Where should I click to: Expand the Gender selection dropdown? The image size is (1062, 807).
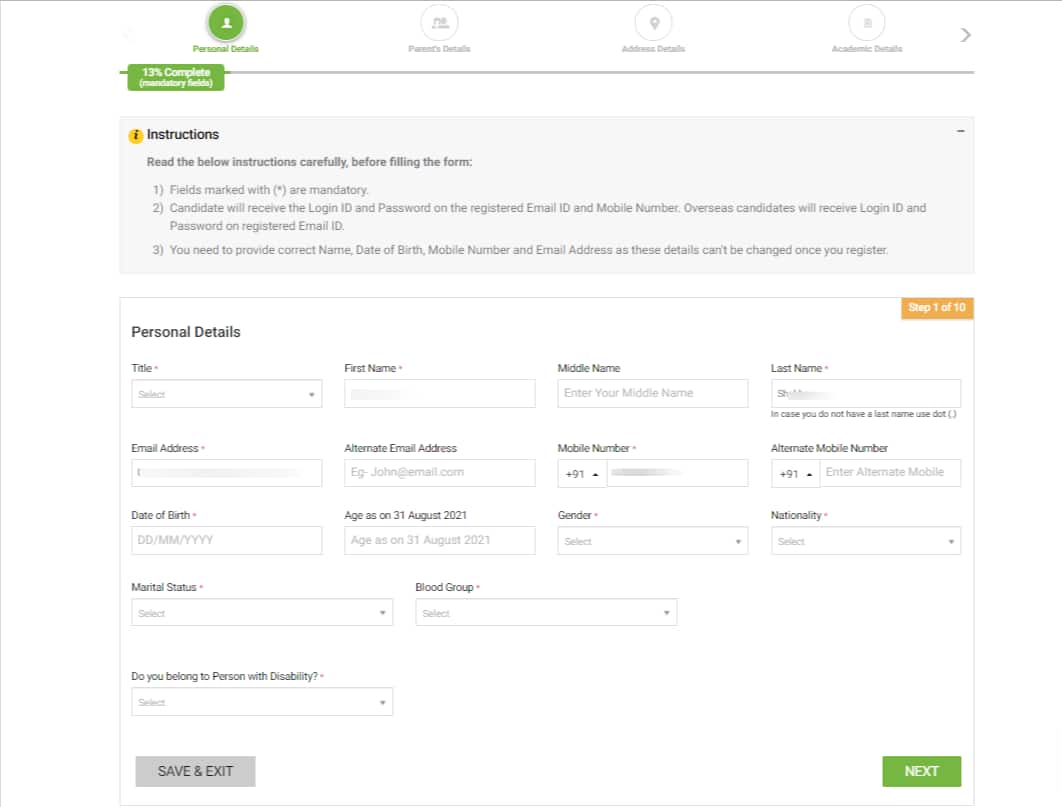click(x=652, y=540)
